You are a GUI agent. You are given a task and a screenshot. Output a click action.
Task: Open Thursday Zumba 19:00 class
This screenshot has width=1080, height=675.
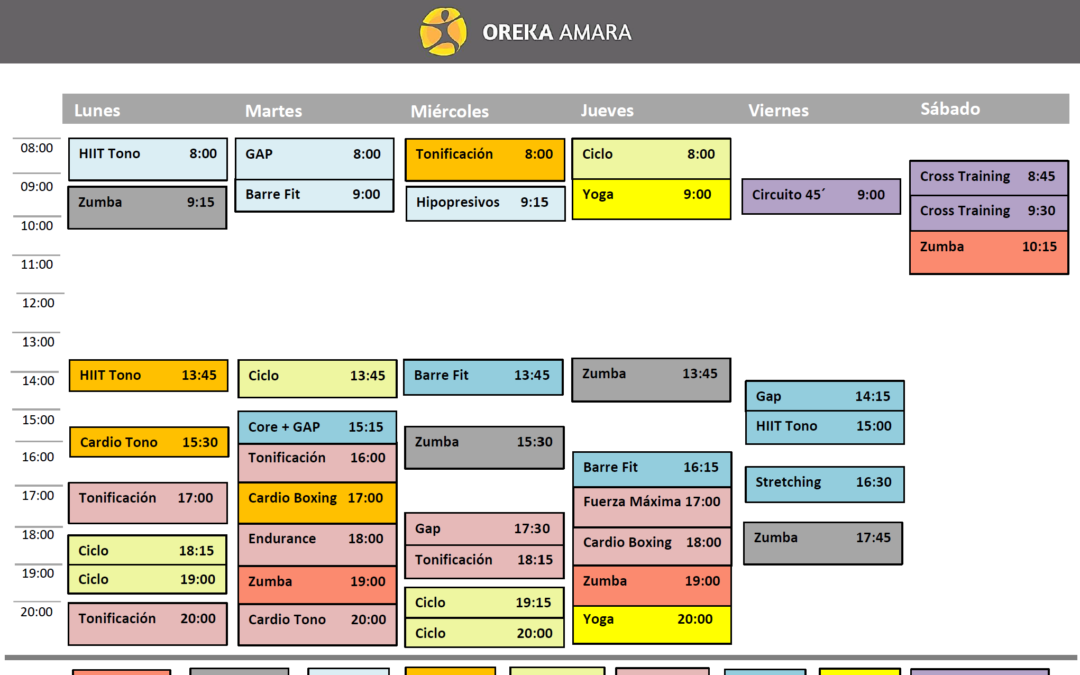(652, 586)
